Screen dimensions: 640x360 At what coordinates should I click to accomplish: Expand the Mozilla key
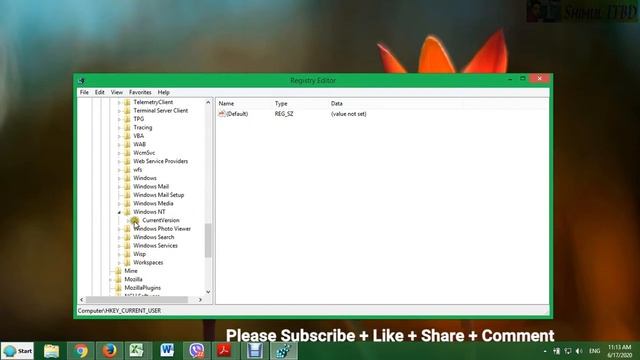point(111,280)
